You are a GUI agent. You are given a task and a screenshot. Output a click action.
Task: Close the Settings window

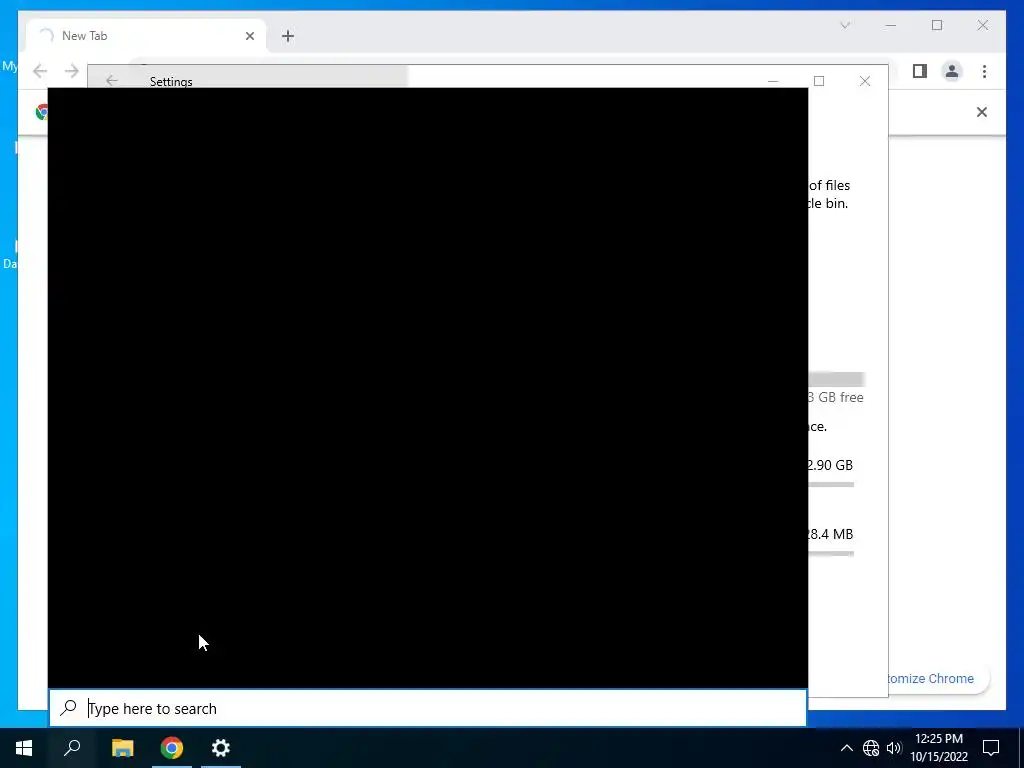[x=865, y=81]
